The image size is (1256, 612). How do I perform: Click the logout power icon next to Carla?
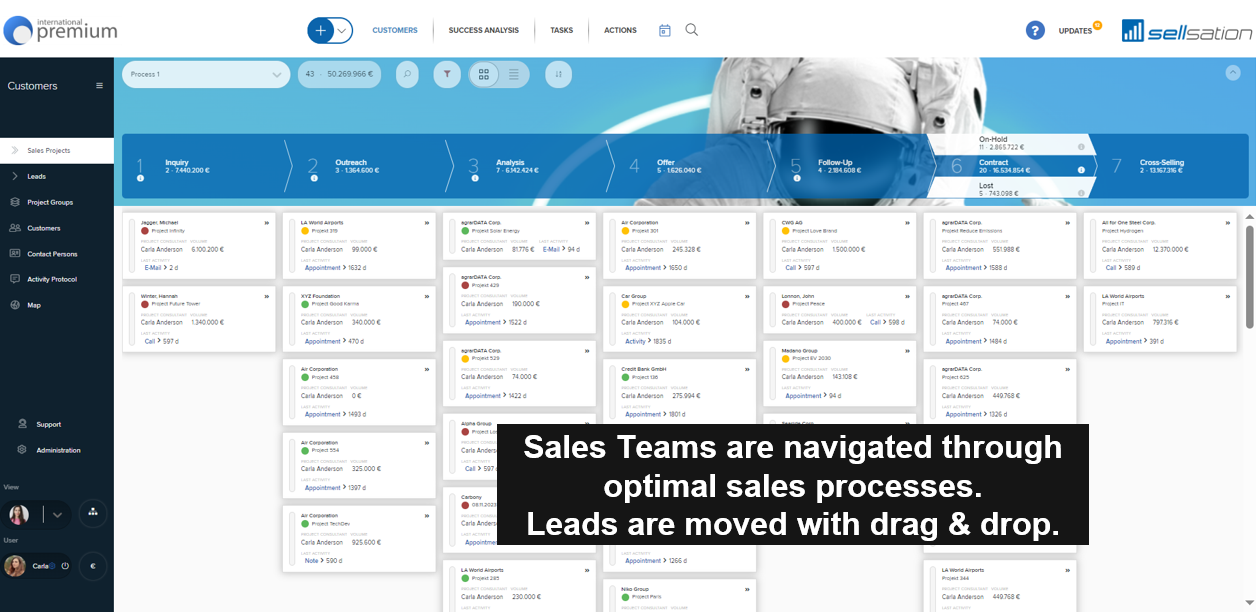(x=65, y=566)
